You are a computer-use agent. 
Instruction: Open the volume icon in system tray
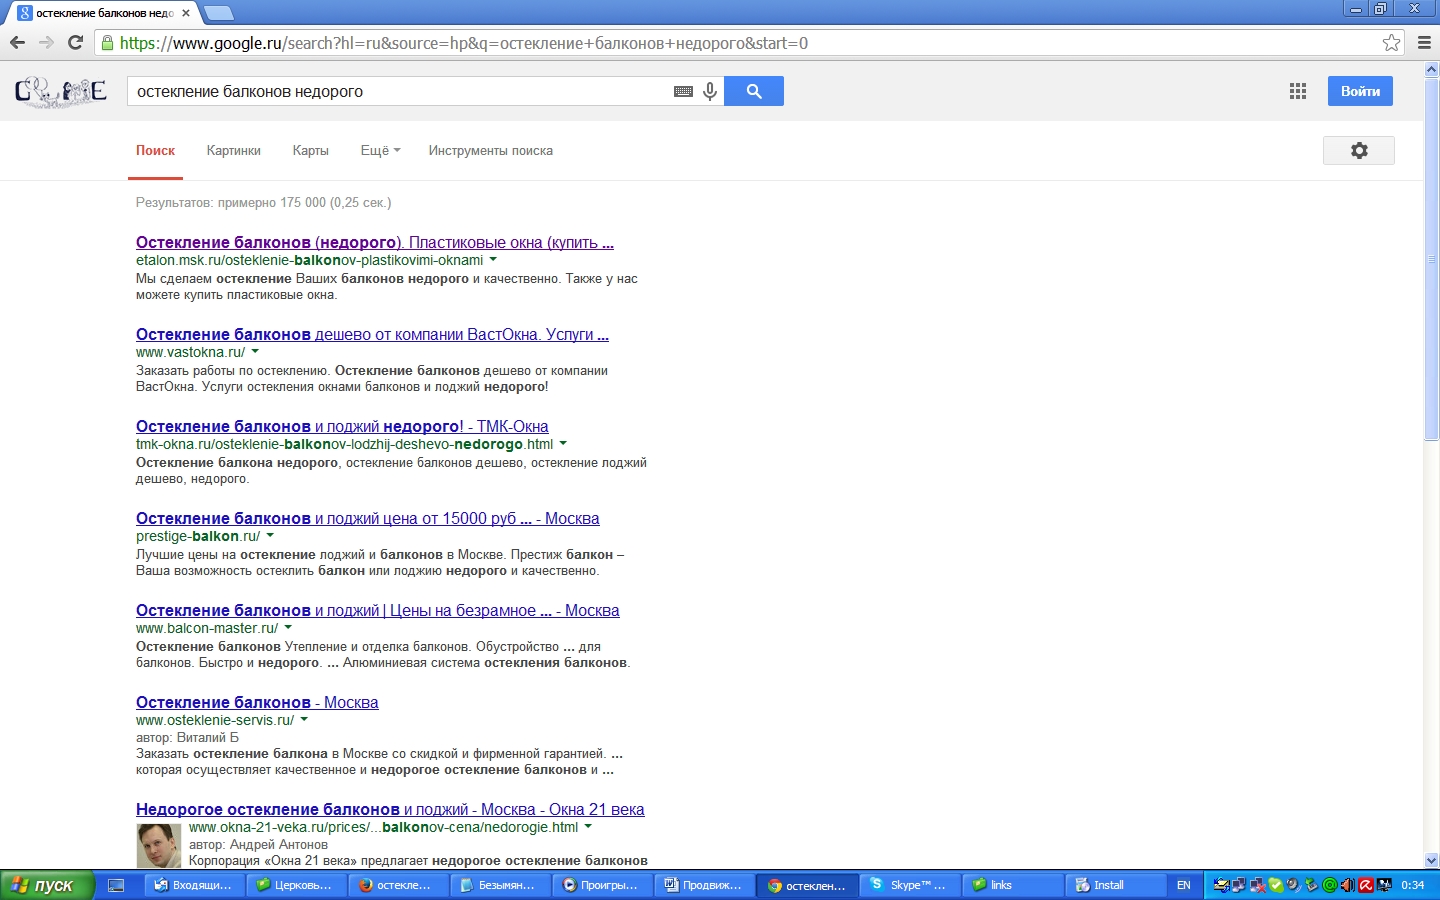click(1346, 886)
